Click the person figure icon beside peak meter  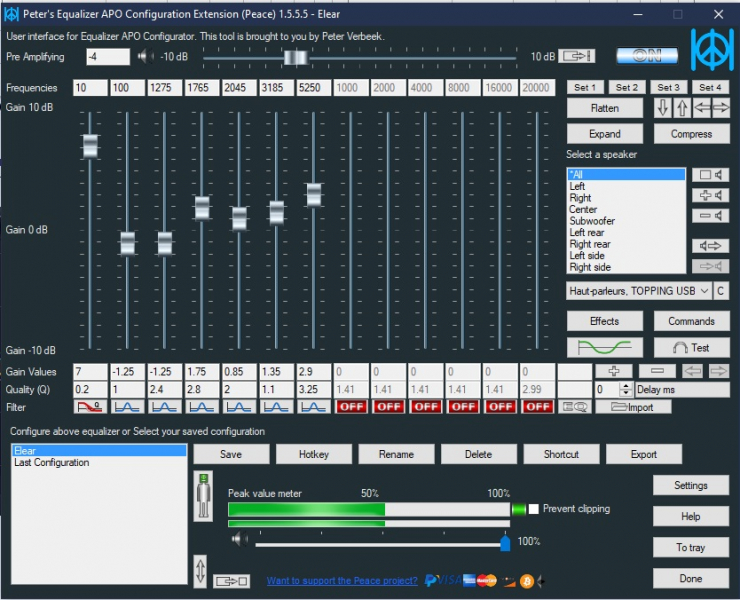[203, 496]
